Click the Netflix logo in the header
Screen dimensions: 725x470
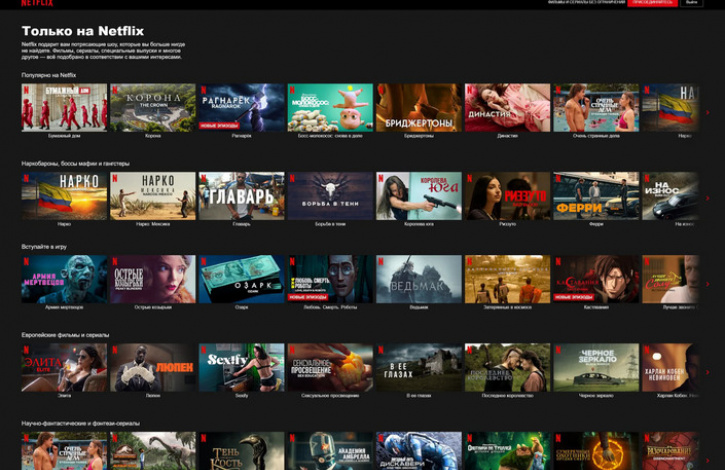37,3
